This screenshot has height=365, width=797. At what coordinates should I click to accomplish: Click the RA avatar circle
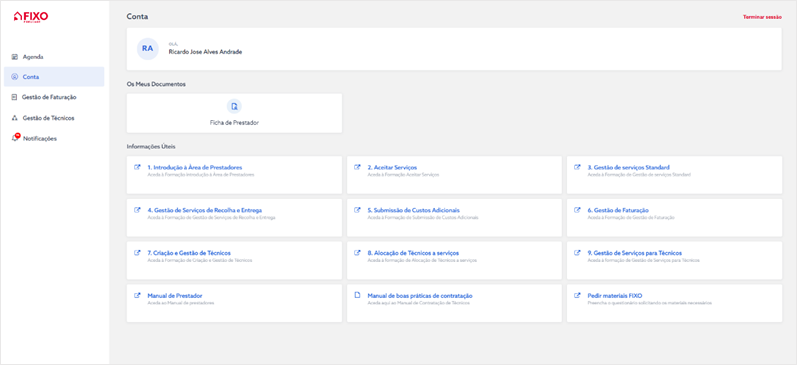pos(147,49)
